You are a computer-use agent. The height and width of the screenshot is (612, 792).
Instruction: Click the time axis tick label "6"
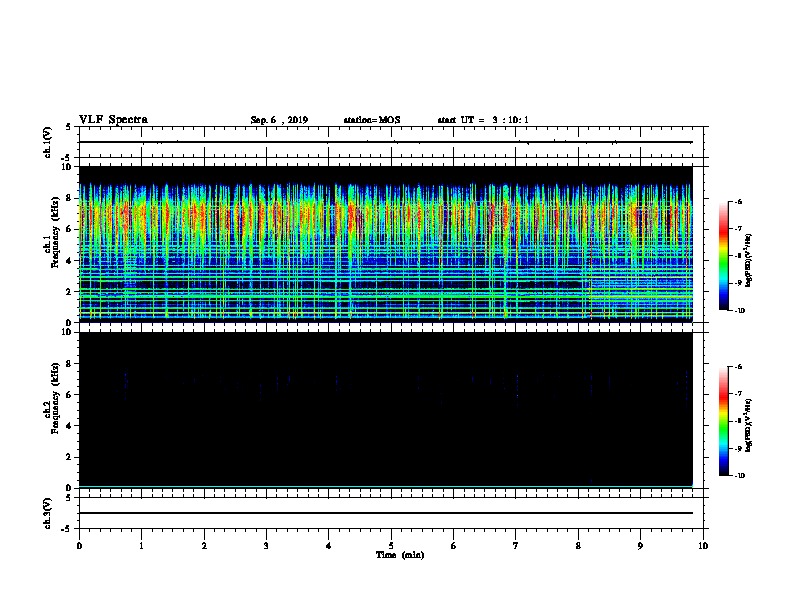(x=454, y=546)
